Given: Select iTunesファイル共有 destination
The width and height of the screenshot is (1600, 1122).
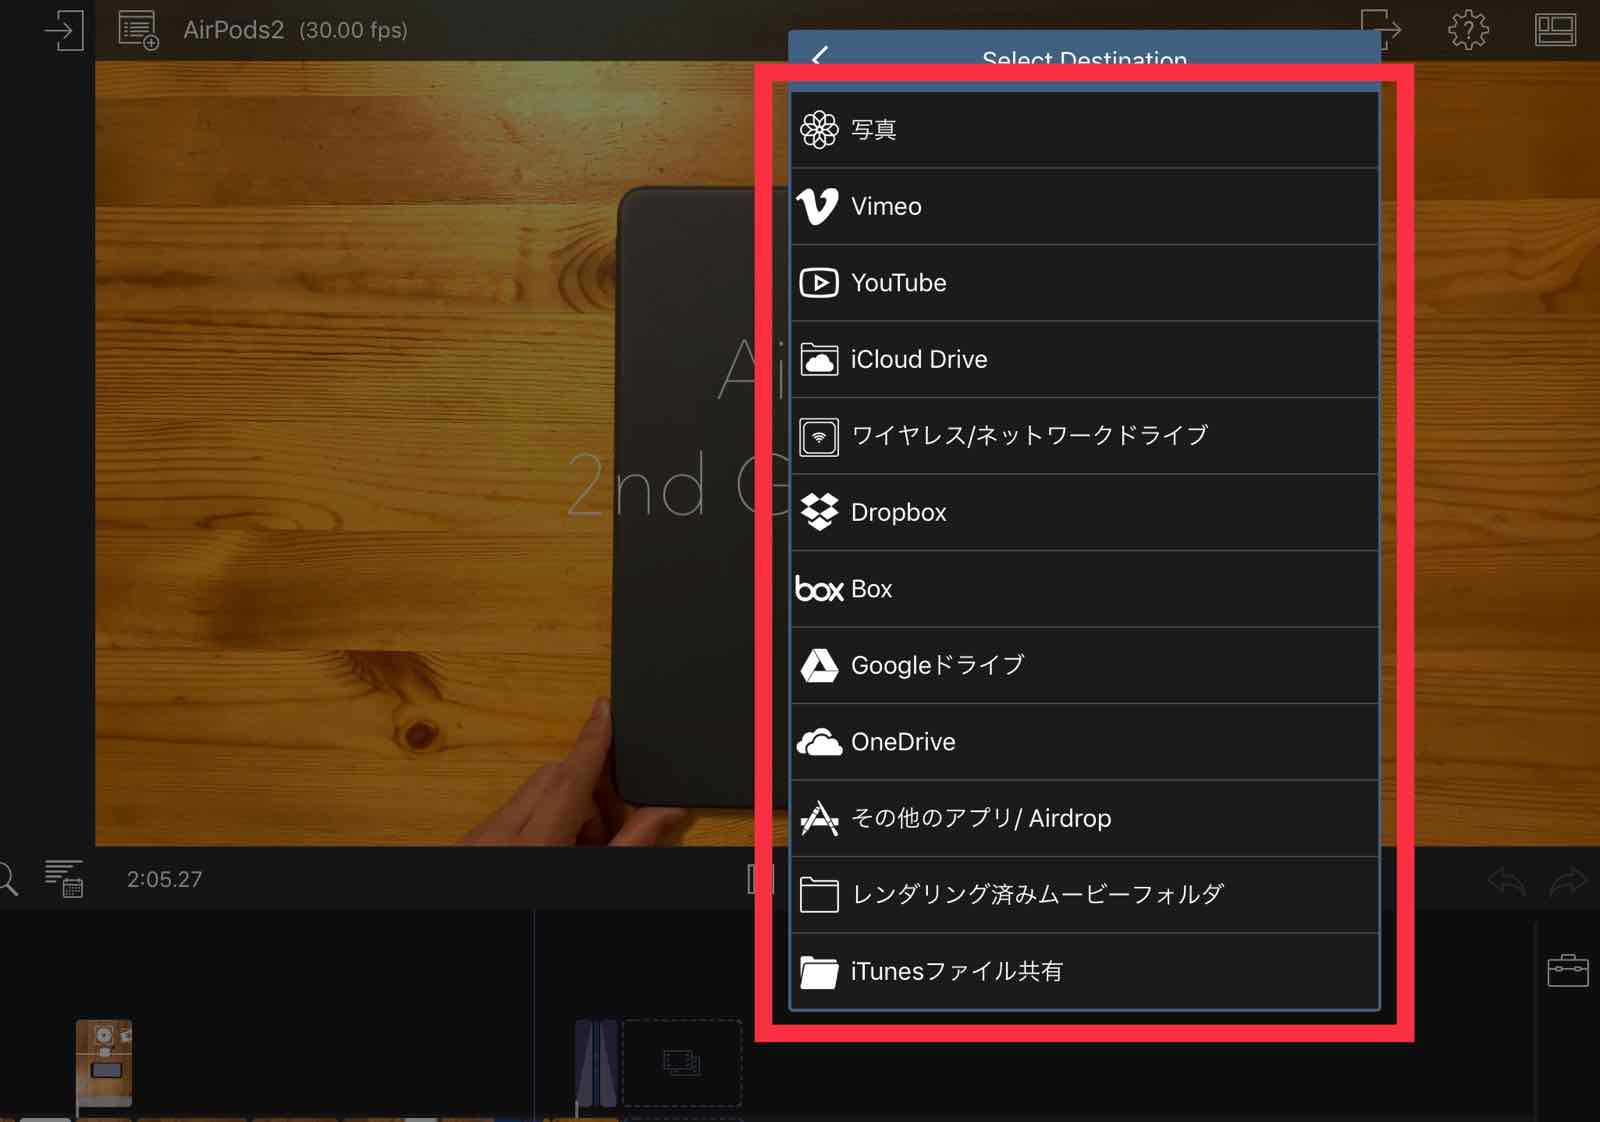Looking at the screenshot, I should coord(1084,971).
